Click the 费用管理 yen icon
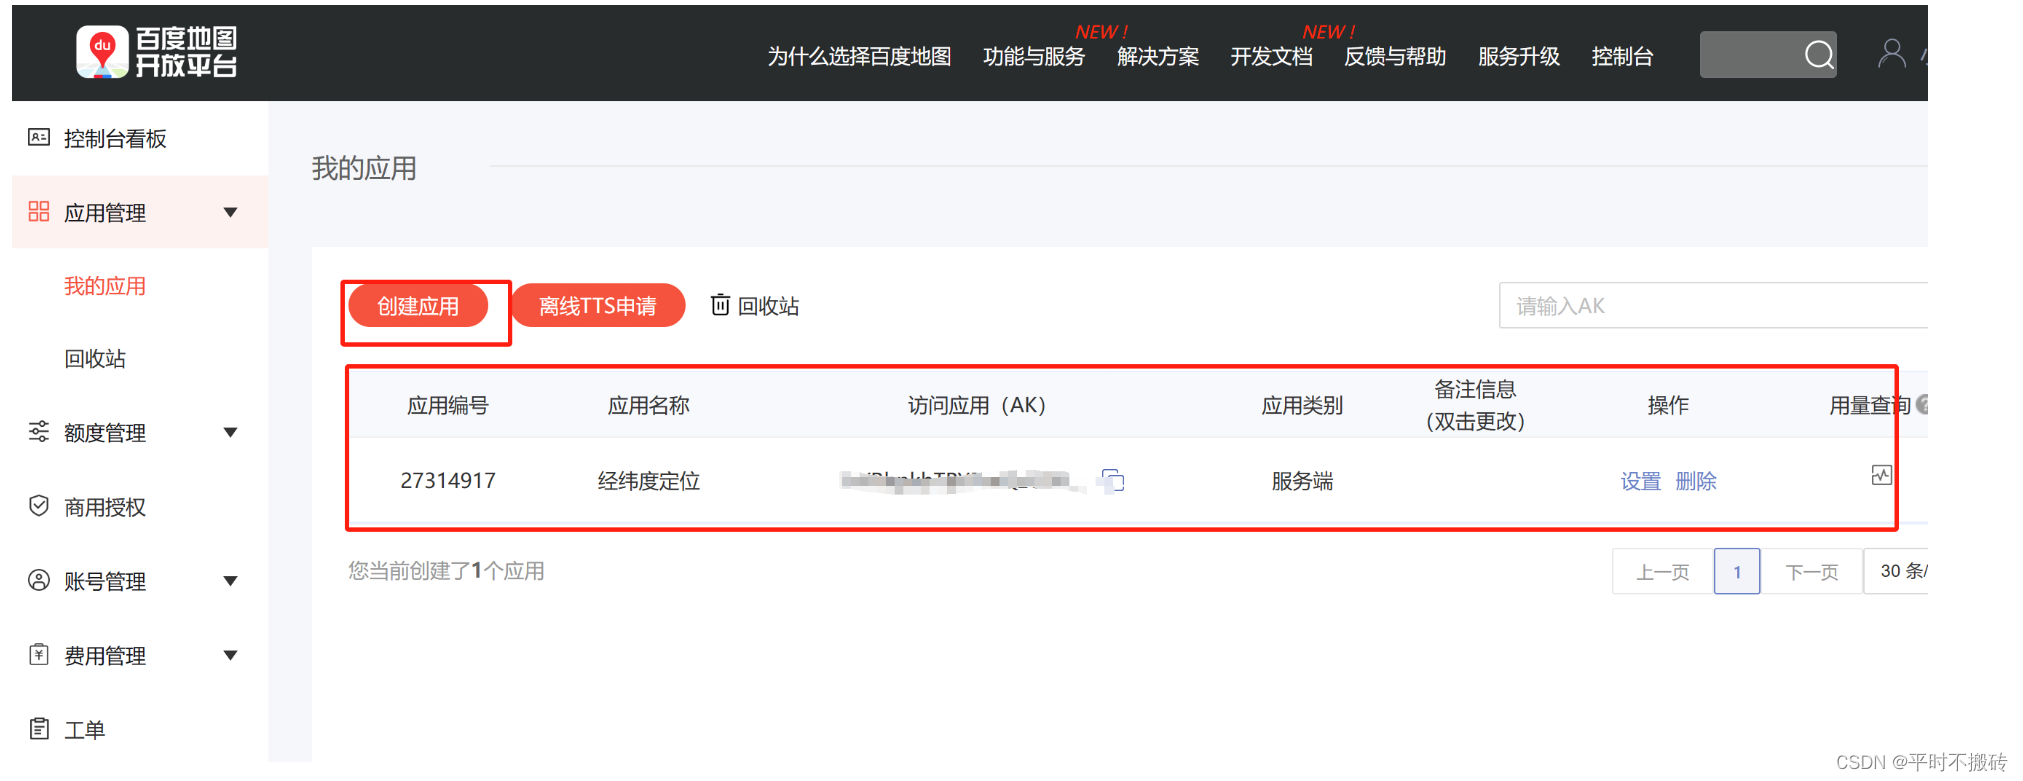Screen dimensions: 2023x781 (39, 655)
